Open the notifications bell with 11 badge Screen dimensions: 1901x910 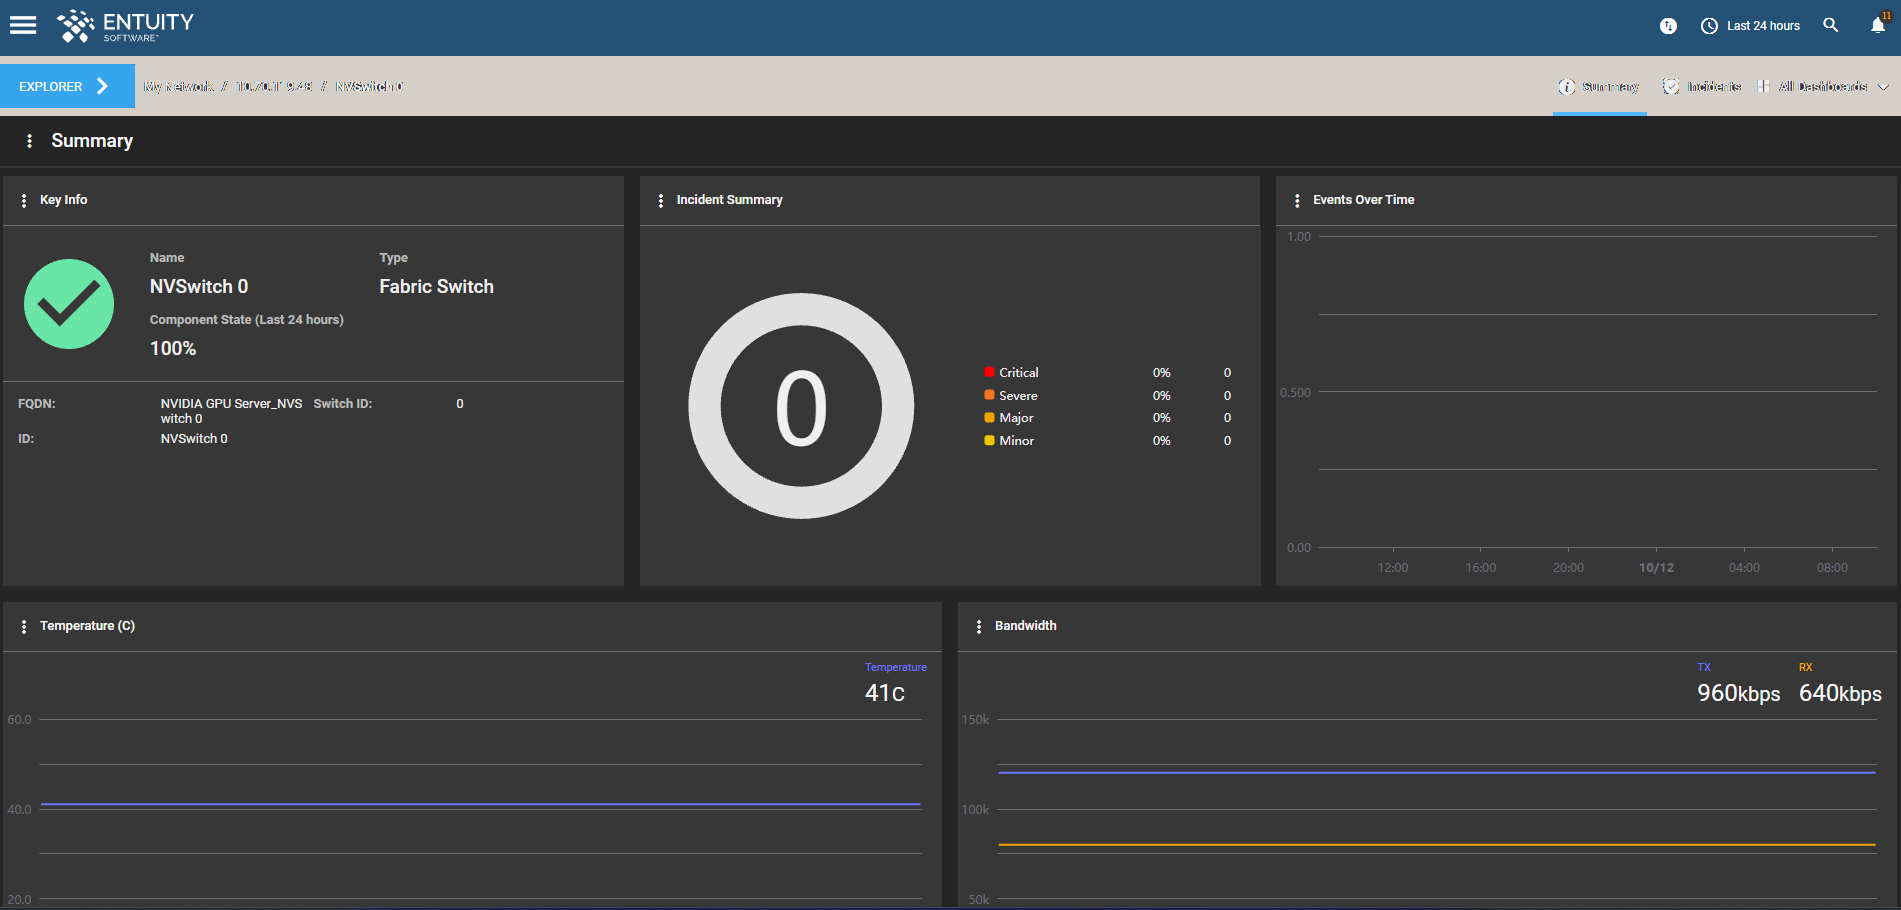click(1879, 24)
